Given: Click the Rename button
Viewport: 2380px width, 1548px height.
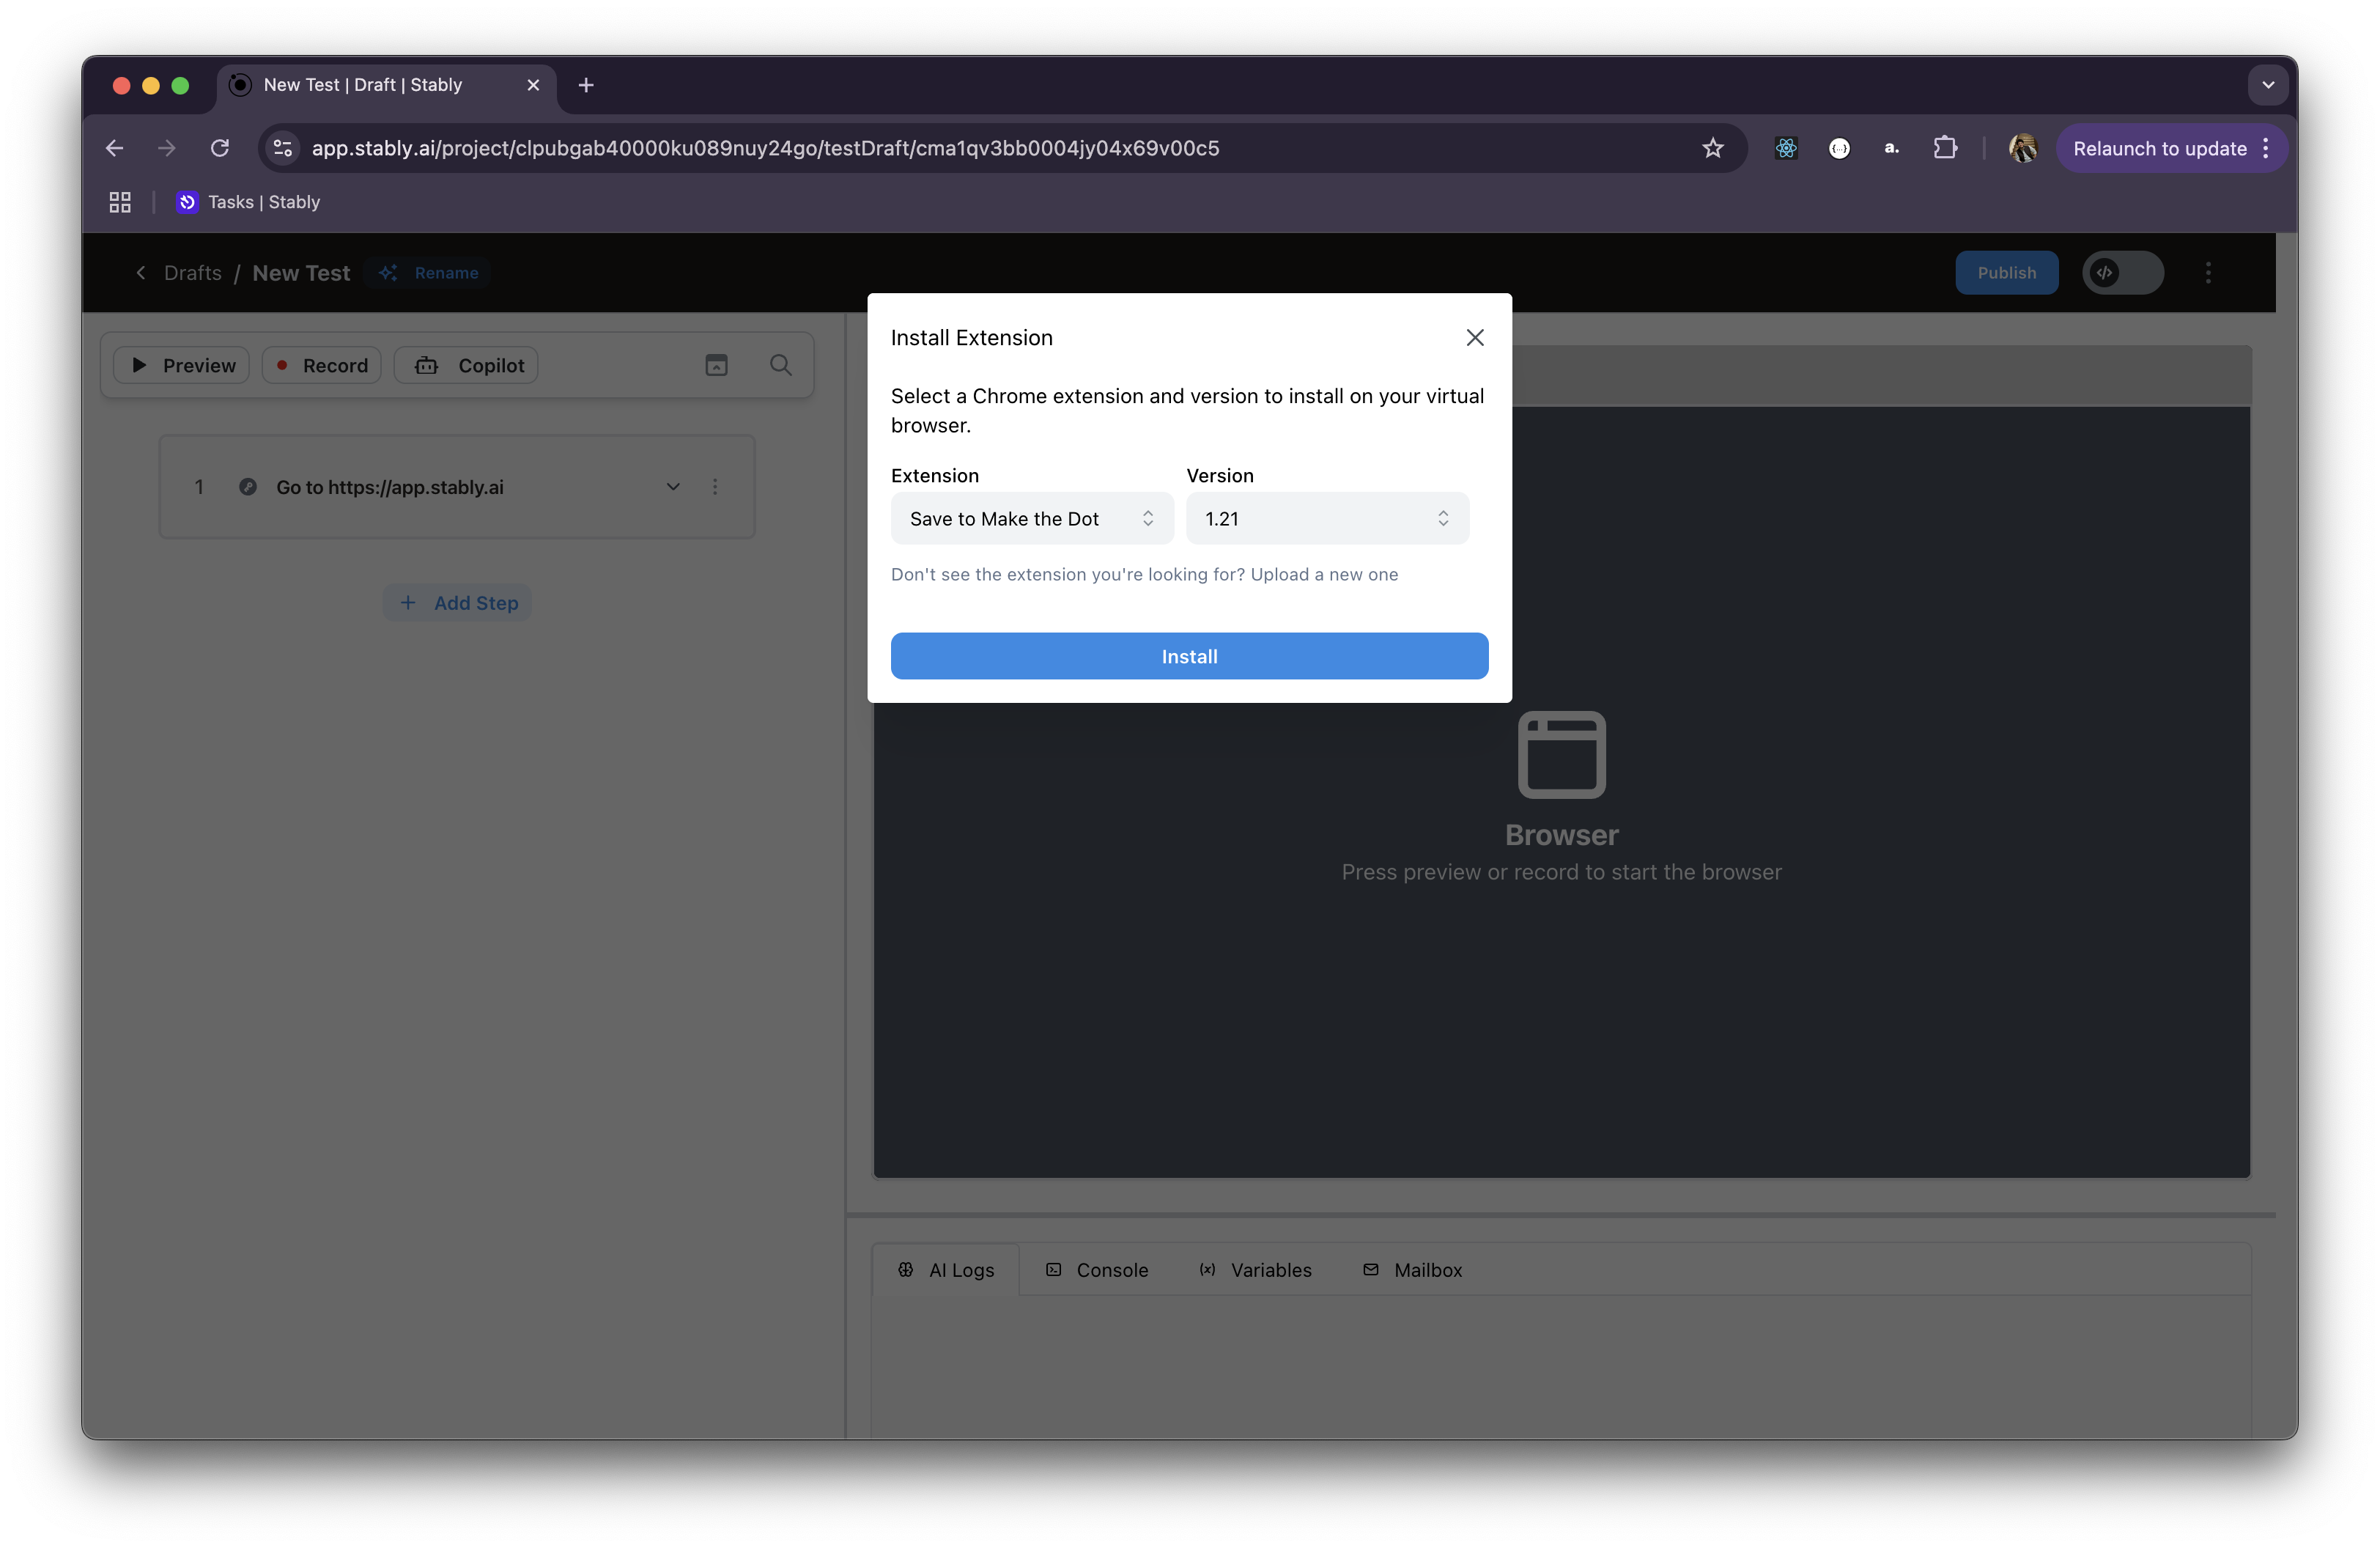Looking at the screenshot, I should tap(428, 273).
